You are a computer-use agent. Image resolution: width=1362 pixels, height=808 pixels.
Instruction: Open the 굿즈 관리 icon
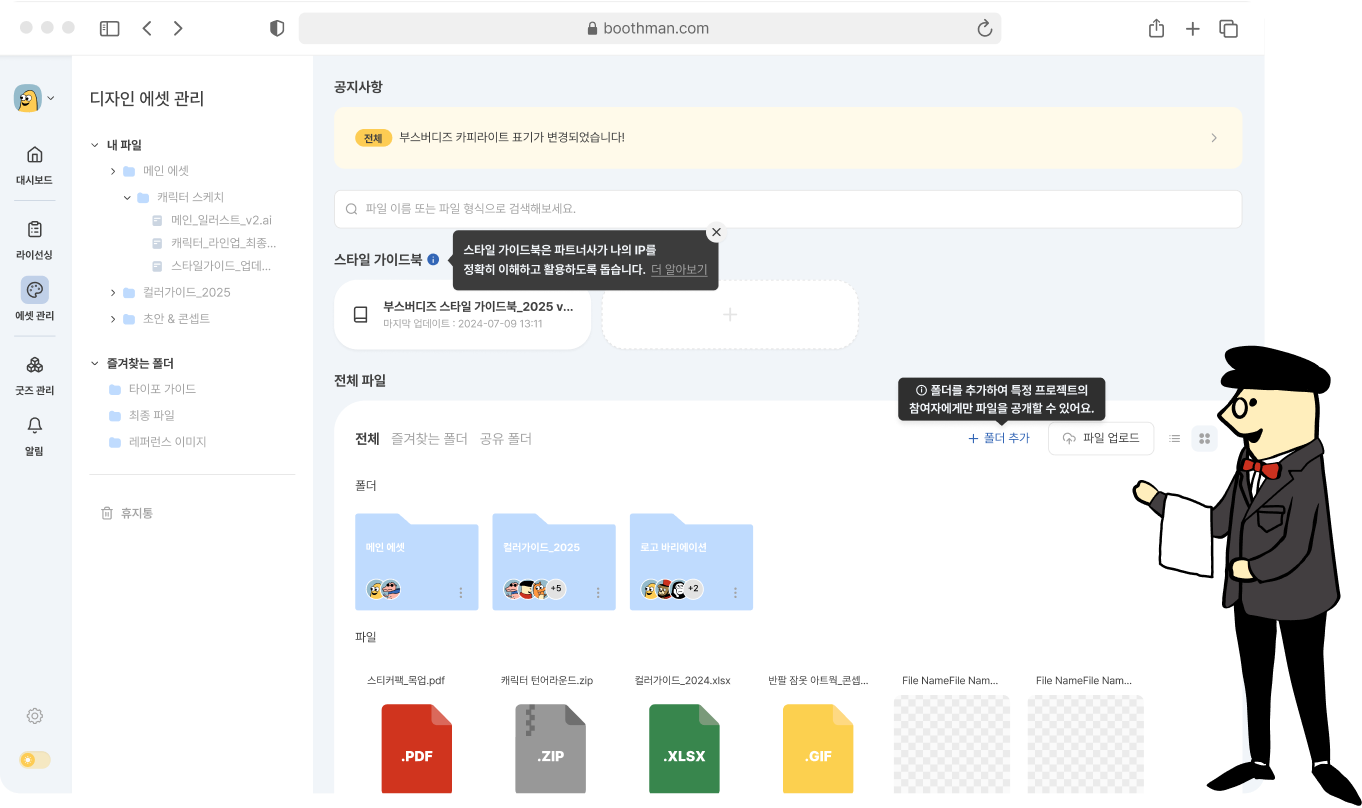[x=34, y=365]
